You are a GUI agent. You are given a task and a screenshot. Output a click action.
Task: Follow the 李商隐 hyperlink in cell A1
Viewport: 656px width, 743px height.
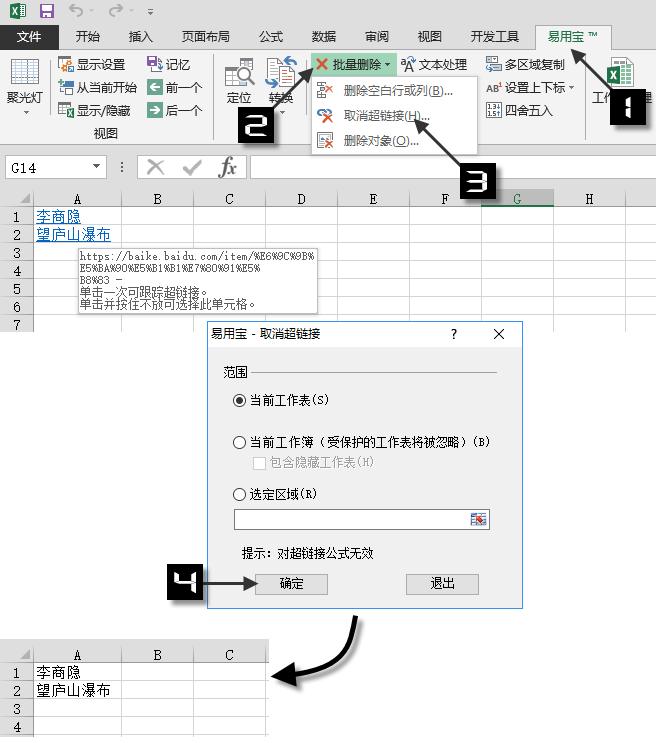pyautogui.click(x=58, y=217)
